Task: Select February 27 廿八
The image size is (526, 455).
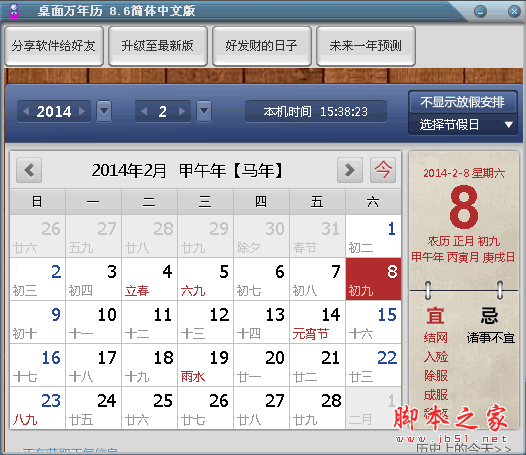Action: 262,408
